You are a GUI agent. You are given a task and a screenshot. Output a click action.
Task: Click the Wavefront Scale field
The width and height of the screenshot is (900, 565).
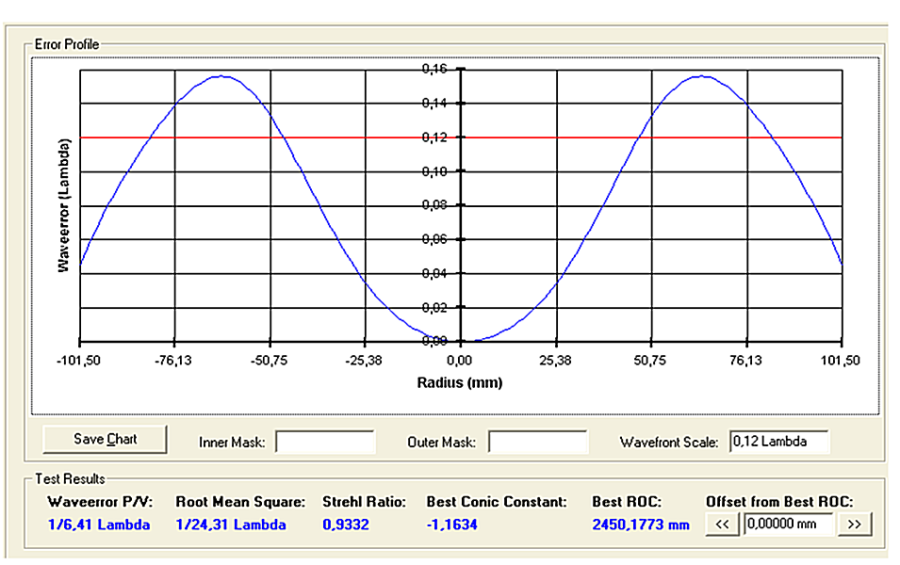(779, 441)
